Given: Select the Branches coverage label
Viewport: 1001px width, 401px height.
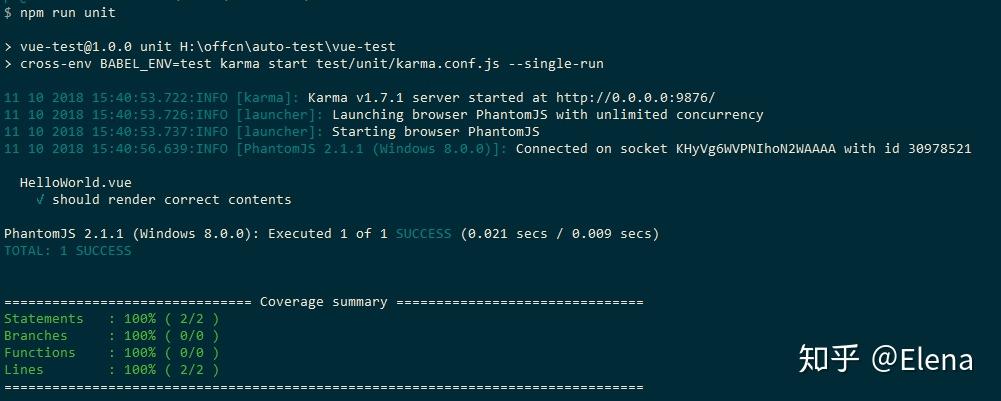Looking at the screenshot, I should (x=36, y=336).
